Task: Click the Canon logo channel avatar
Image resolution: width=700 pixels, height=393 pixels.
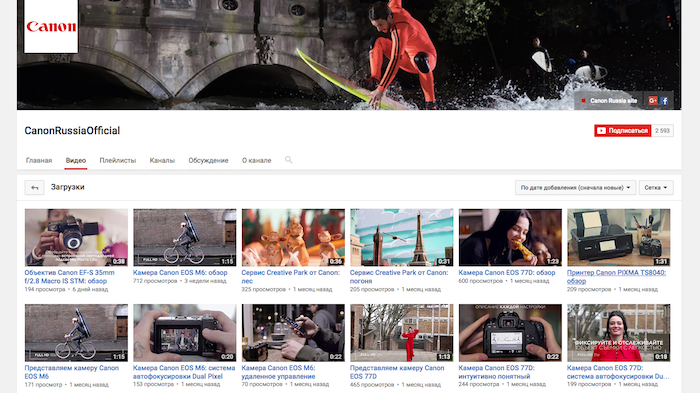Action: click(51, 26)
